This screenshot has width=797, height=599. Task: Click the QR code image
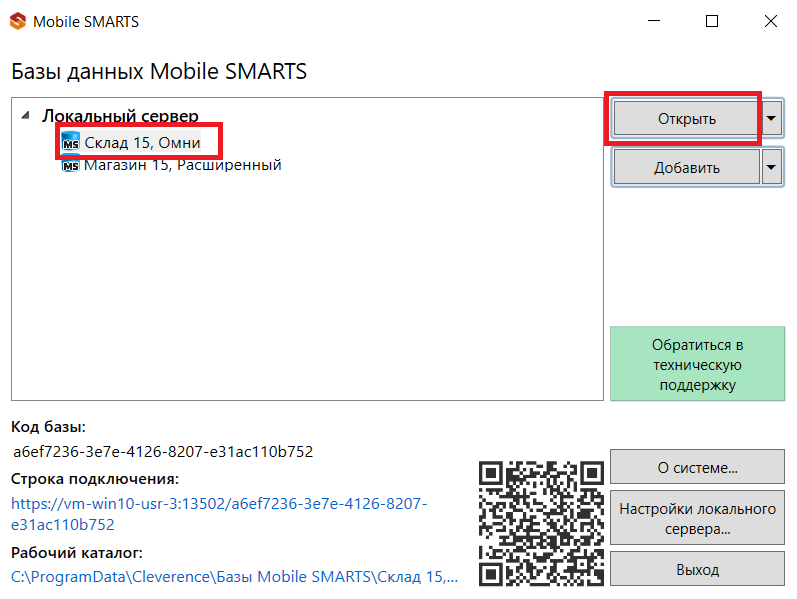coord(541,523)
